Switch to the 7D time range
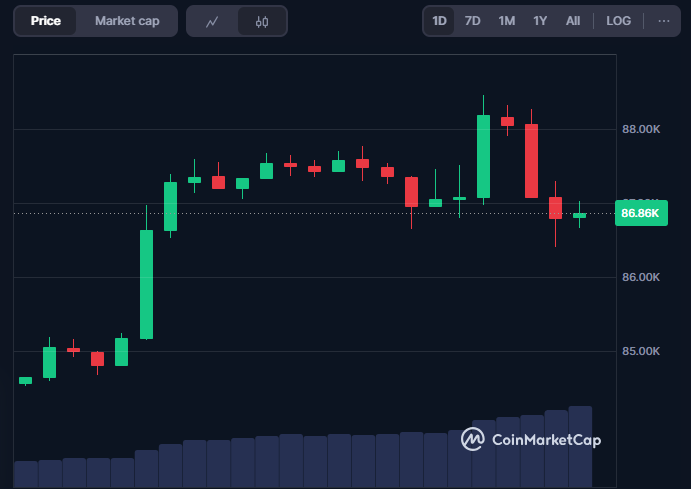This screenshot has height=489, width=691. tap(473, 21)
